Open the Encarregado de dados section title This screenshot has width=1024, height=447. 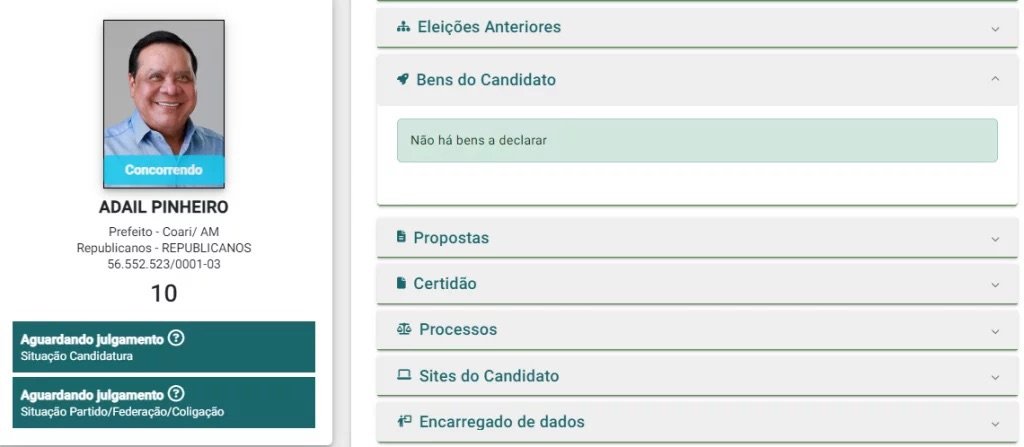[501, 421]
